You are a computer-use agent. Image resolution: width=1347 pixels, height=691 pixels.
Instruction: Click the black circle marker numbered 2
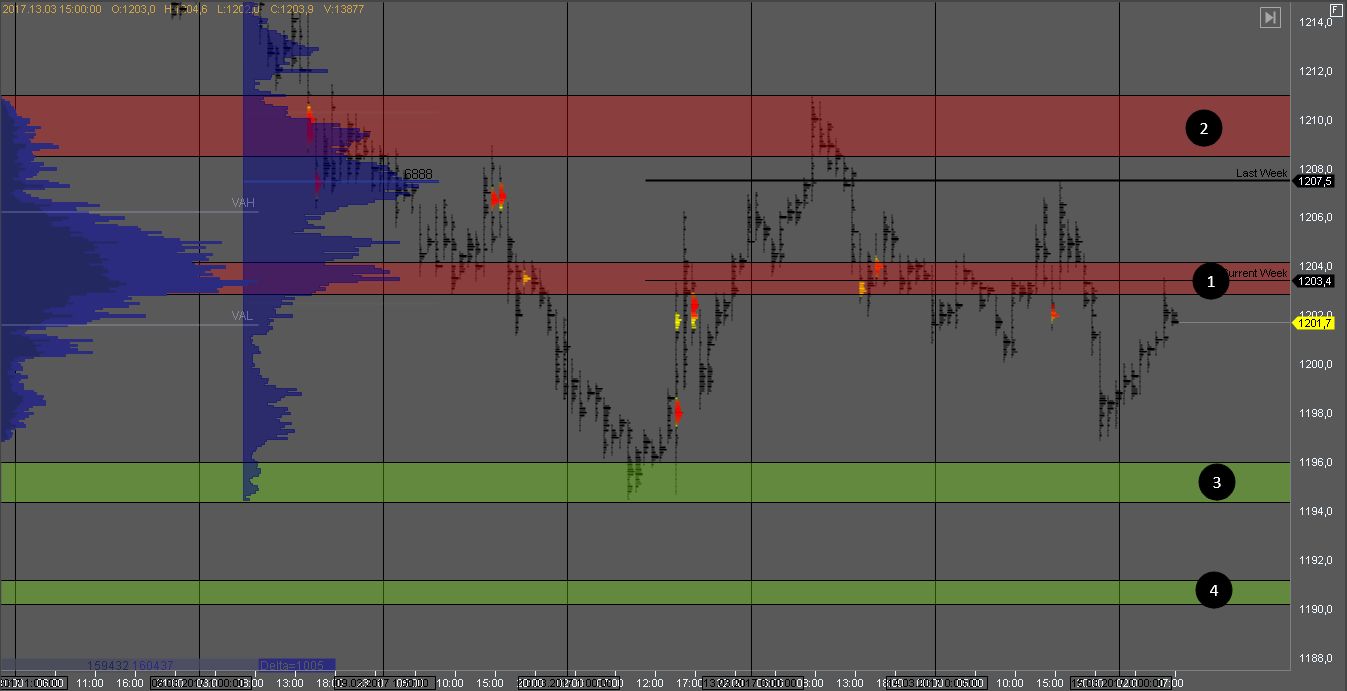point(1204,128)
